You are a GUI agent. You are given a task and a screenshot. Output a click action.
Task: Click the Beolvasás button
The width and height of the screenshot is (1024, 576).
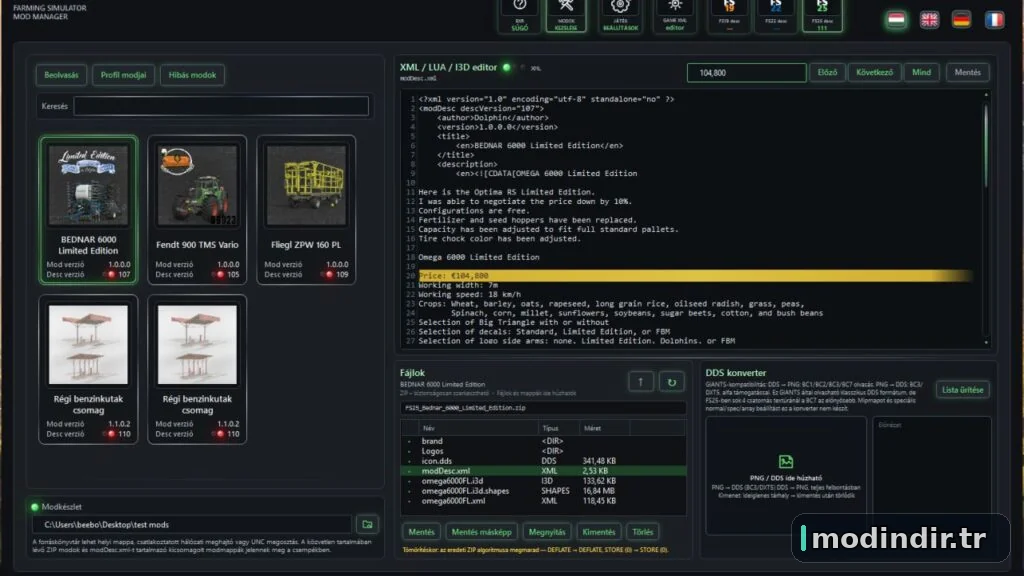click(x=61, y=75)
